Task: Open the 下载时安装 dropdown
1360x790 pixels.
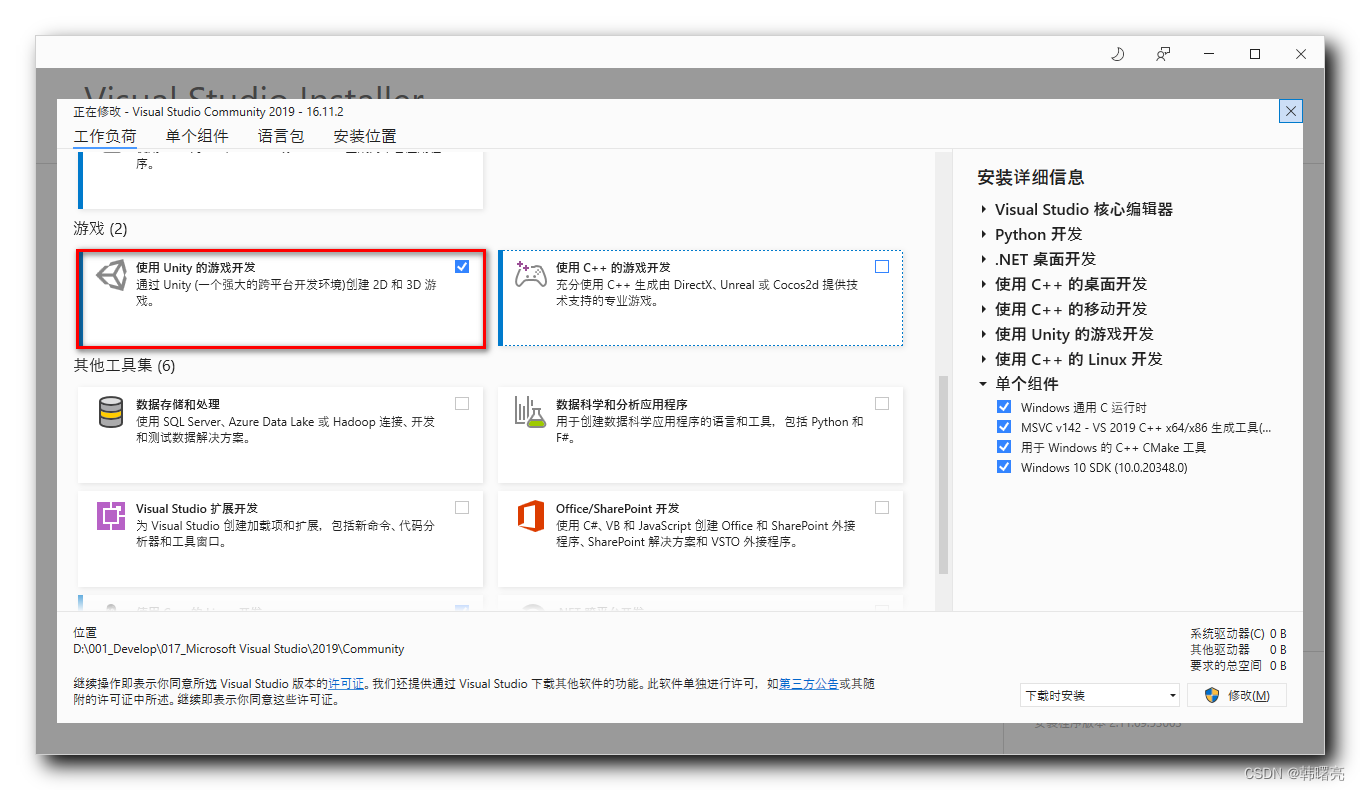Action: [x=1100, y=695]
